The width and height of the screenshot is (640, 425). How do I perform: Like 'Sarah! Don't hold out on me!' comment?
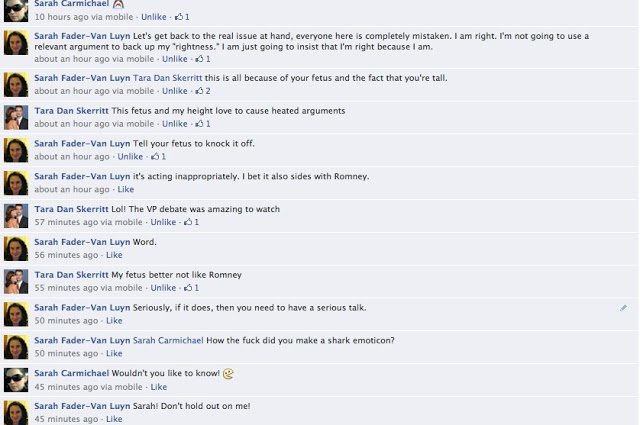[x=114, y=419]
